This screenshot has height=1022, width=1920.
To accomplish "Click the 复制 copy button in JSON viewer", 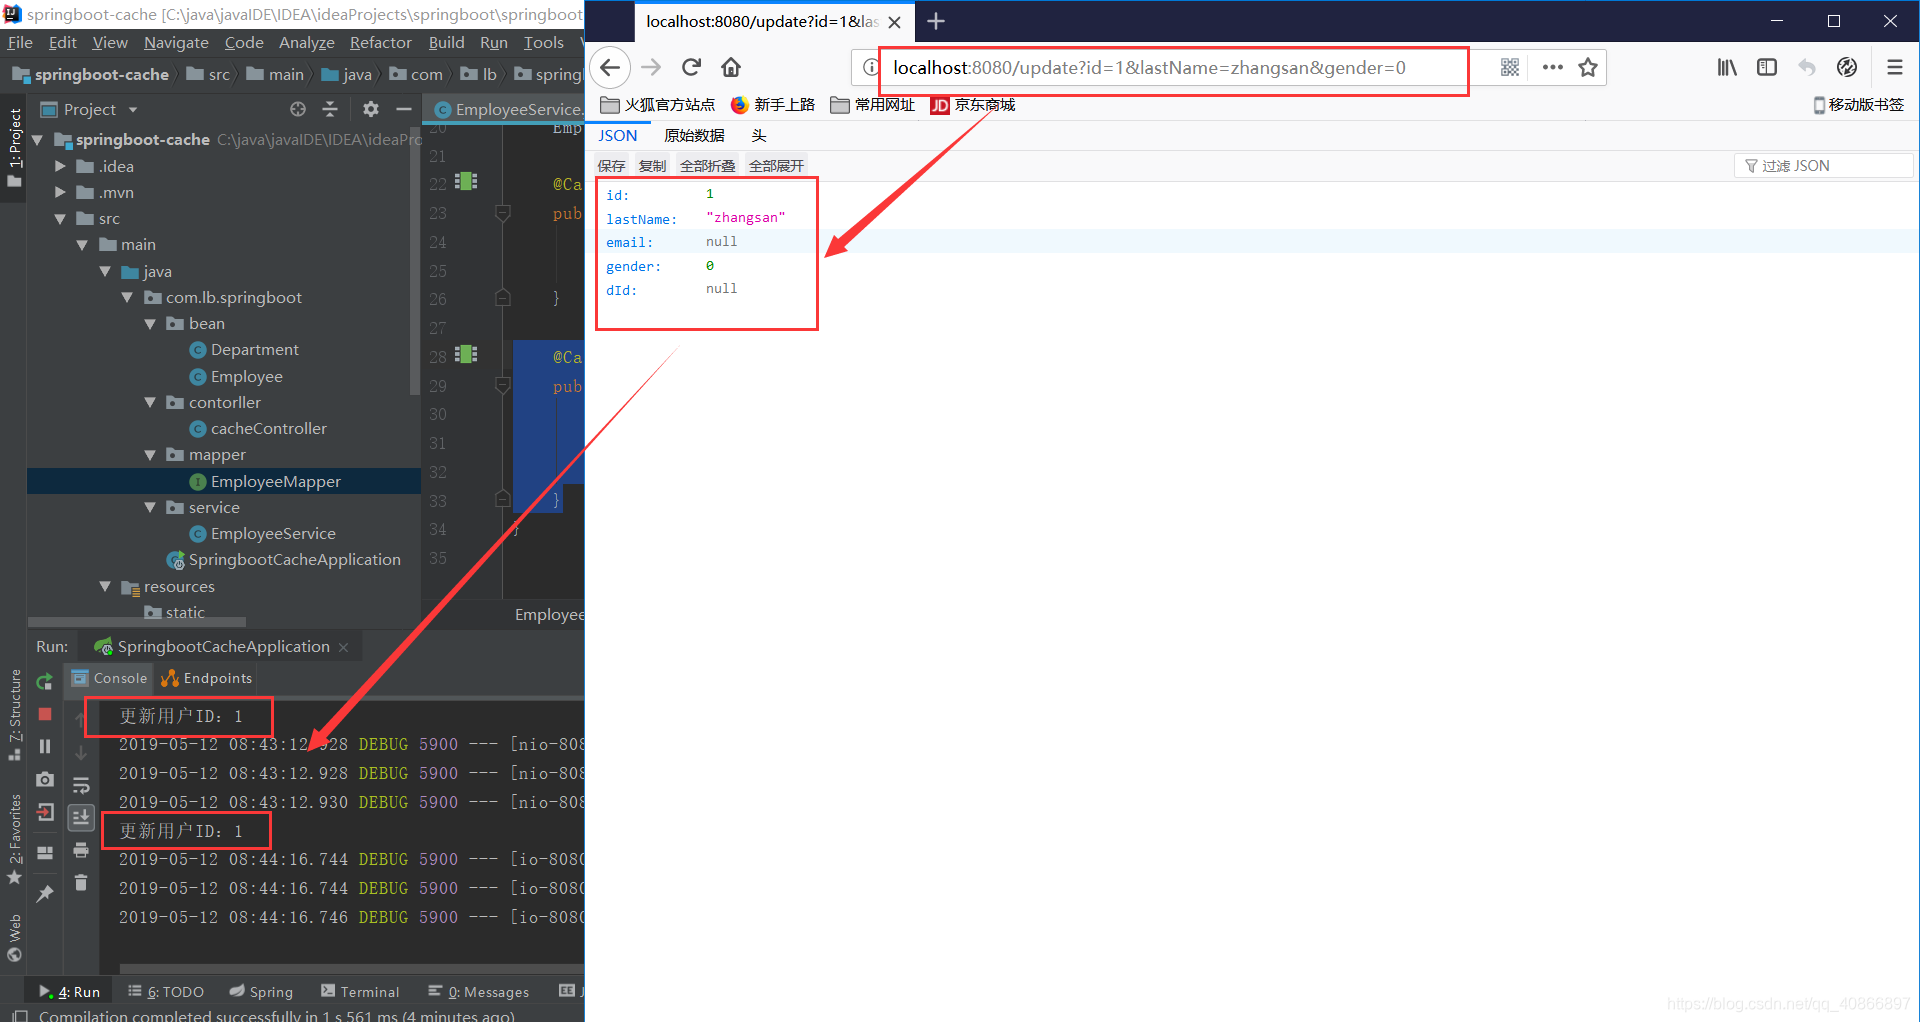I will [x=652, y=166].
